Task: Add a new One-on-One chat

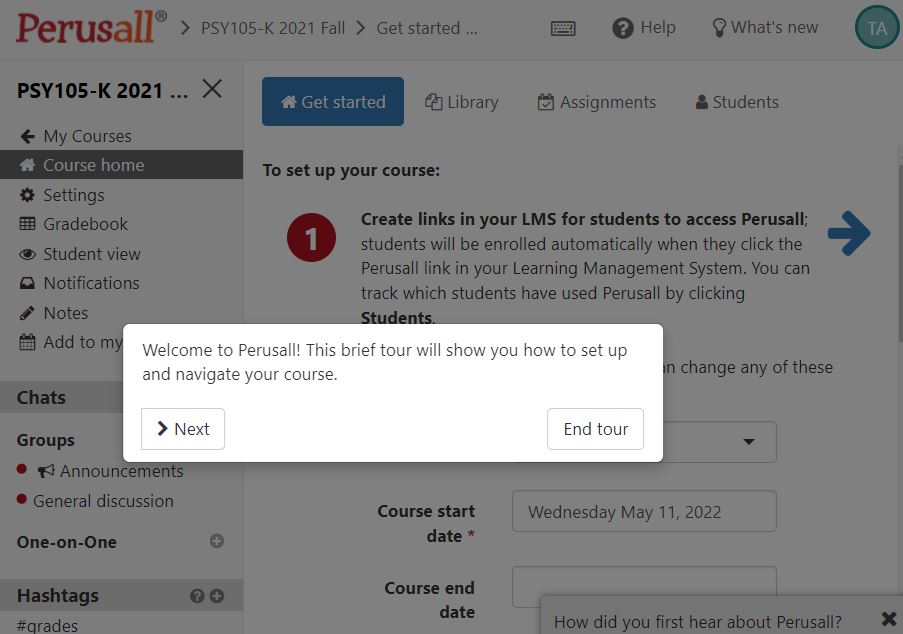Action: click(x=217, y=541)
